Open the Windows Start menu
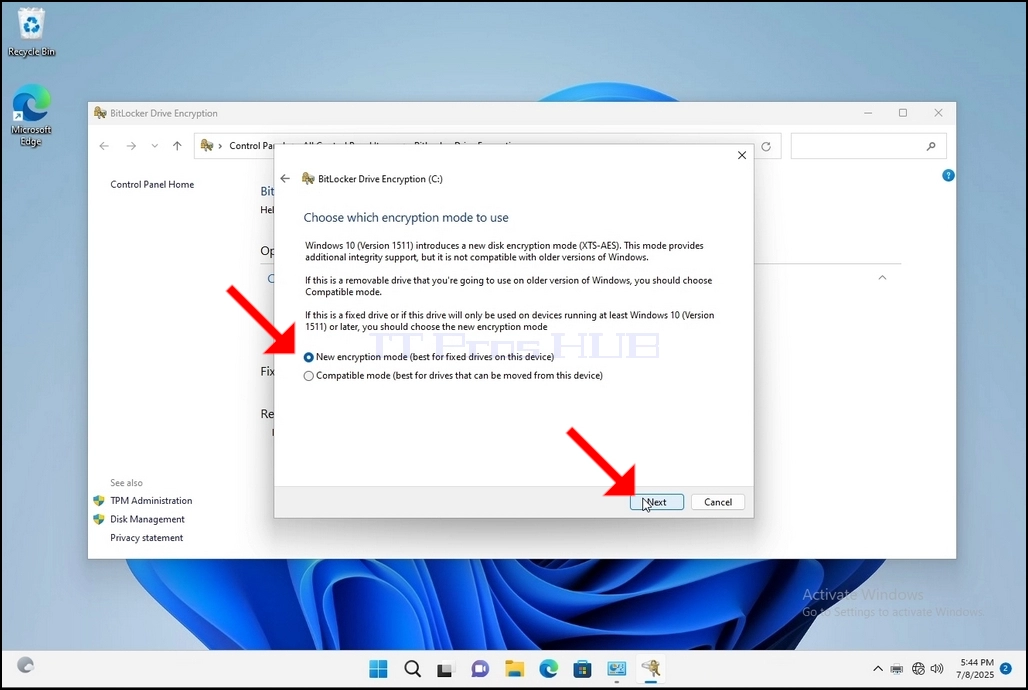The image size is (1028, 690). point(378,669)
